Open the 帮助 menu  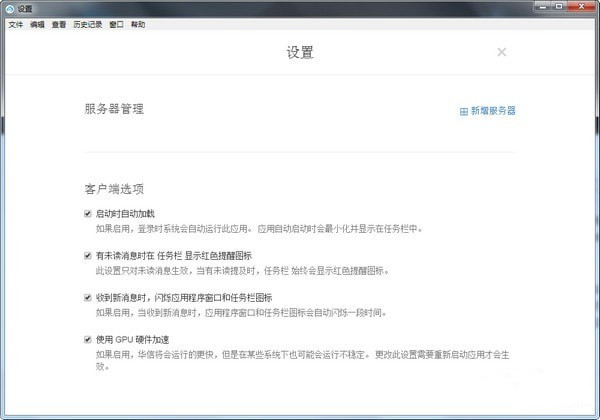click(x=138, y=24)
